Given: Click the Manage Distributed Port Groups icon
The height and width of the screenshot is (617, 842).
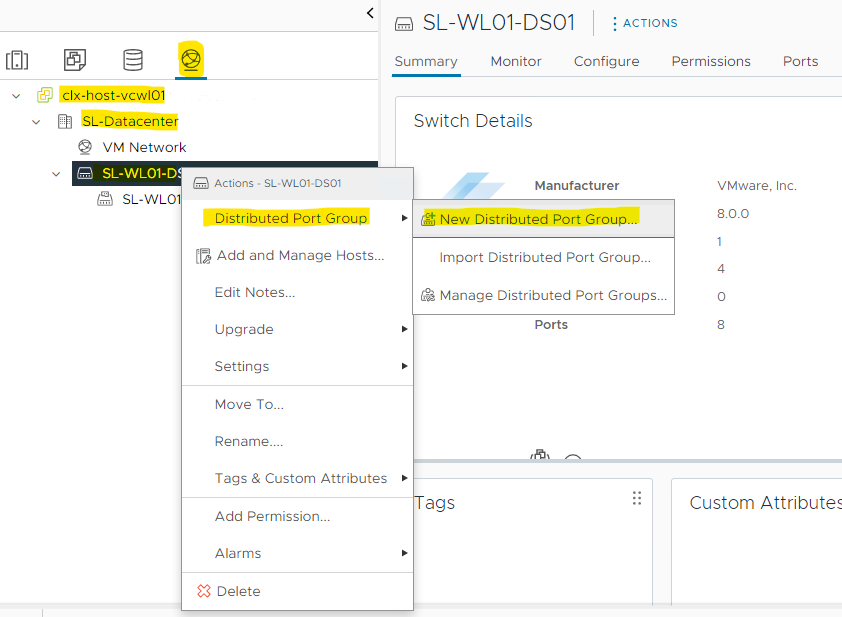Looking at the screenshot, I should (x=428, y=295).
